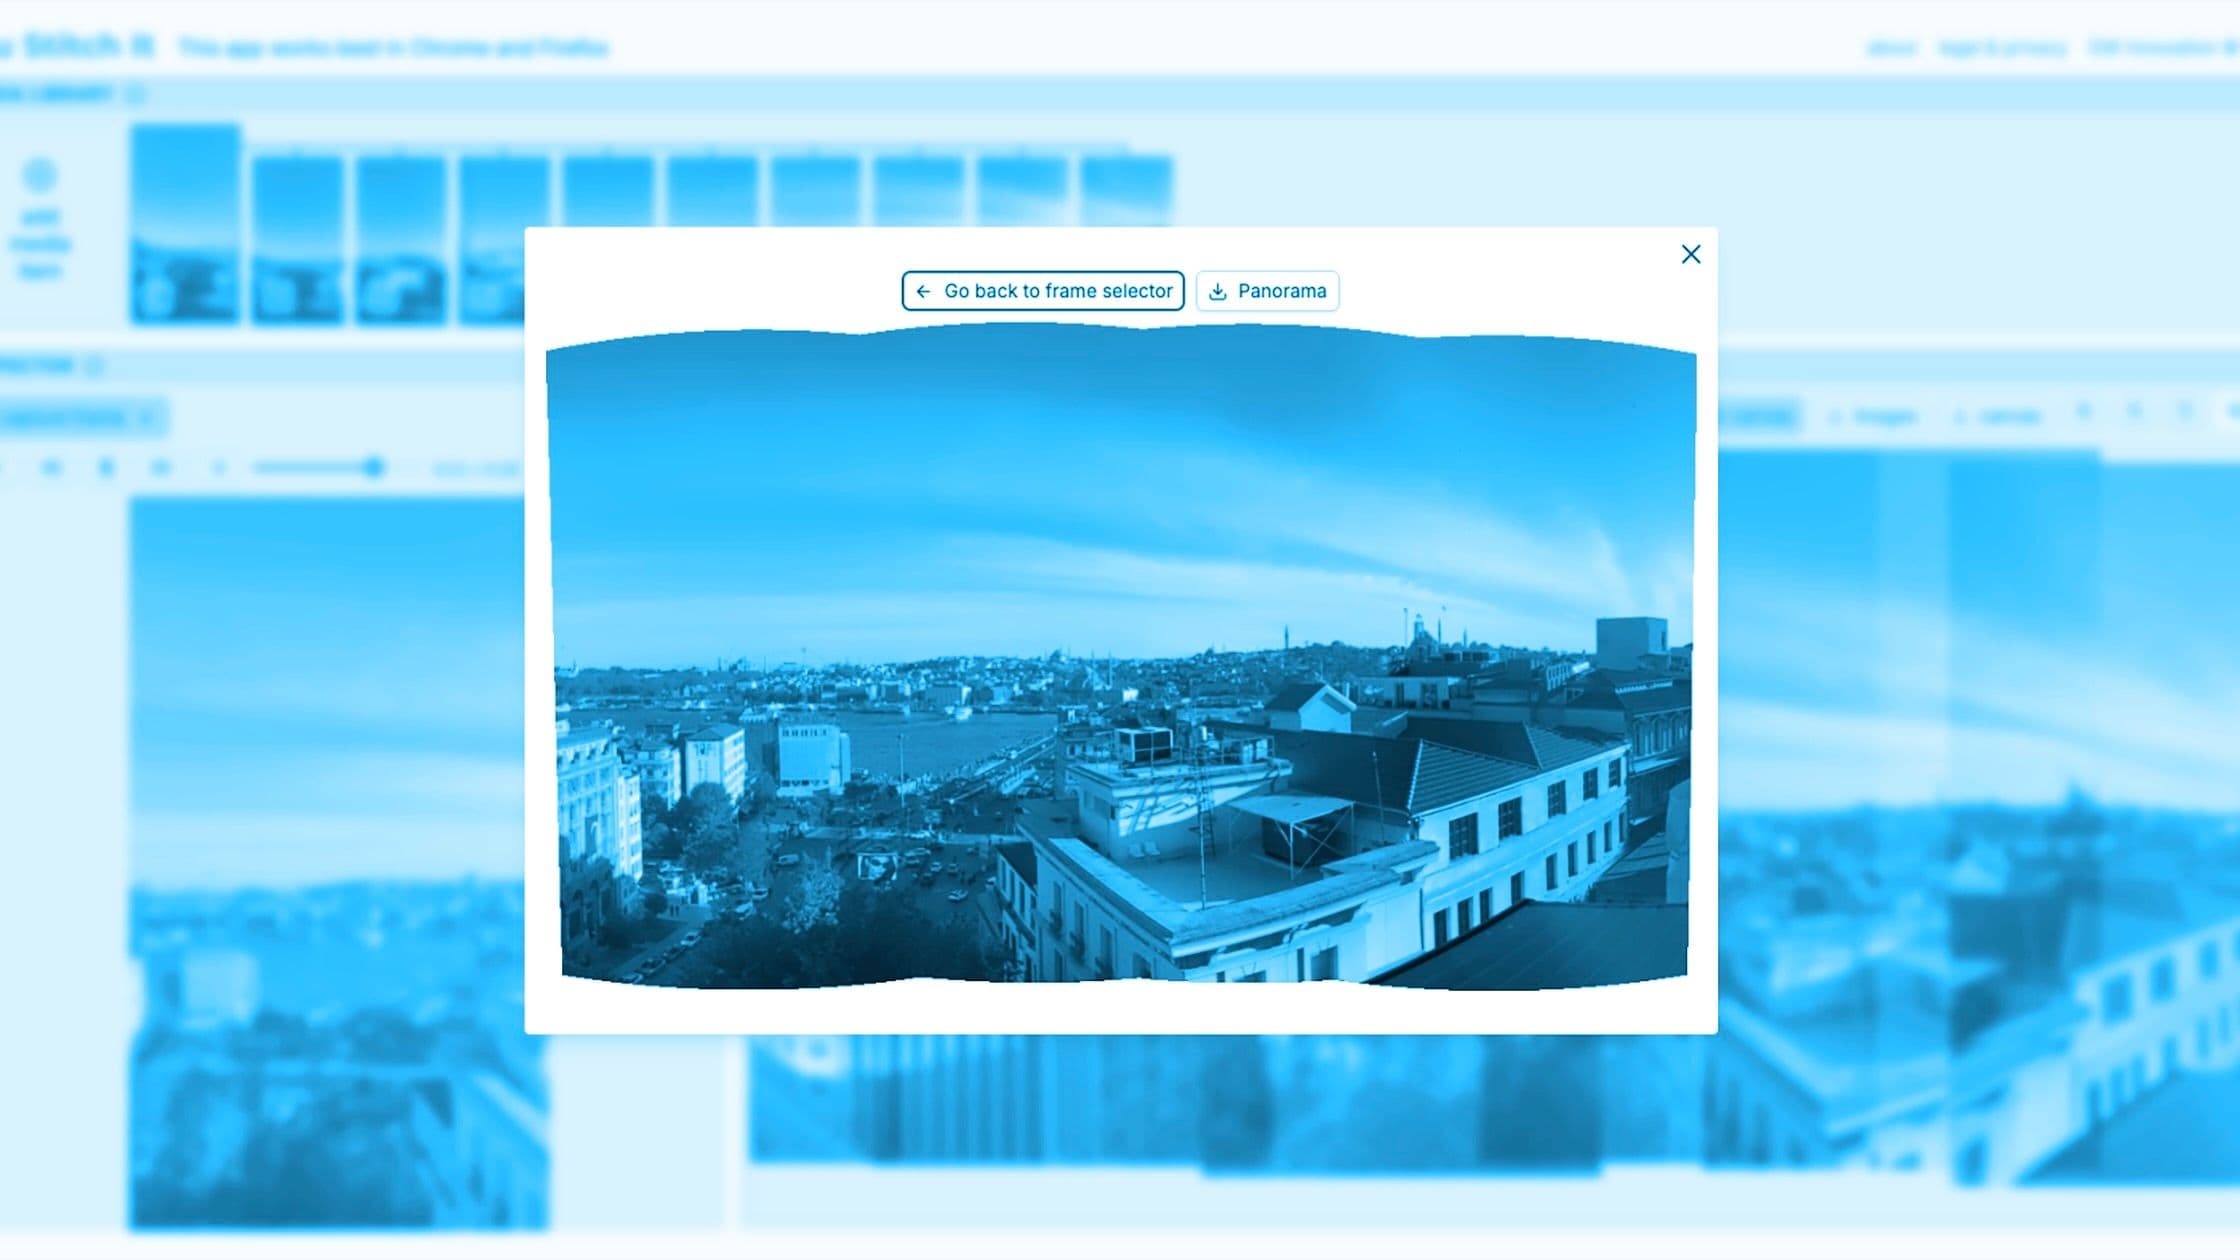Click the info icon beside Extraction heading
The image size is (2240, 1260).
coord(95,366)
